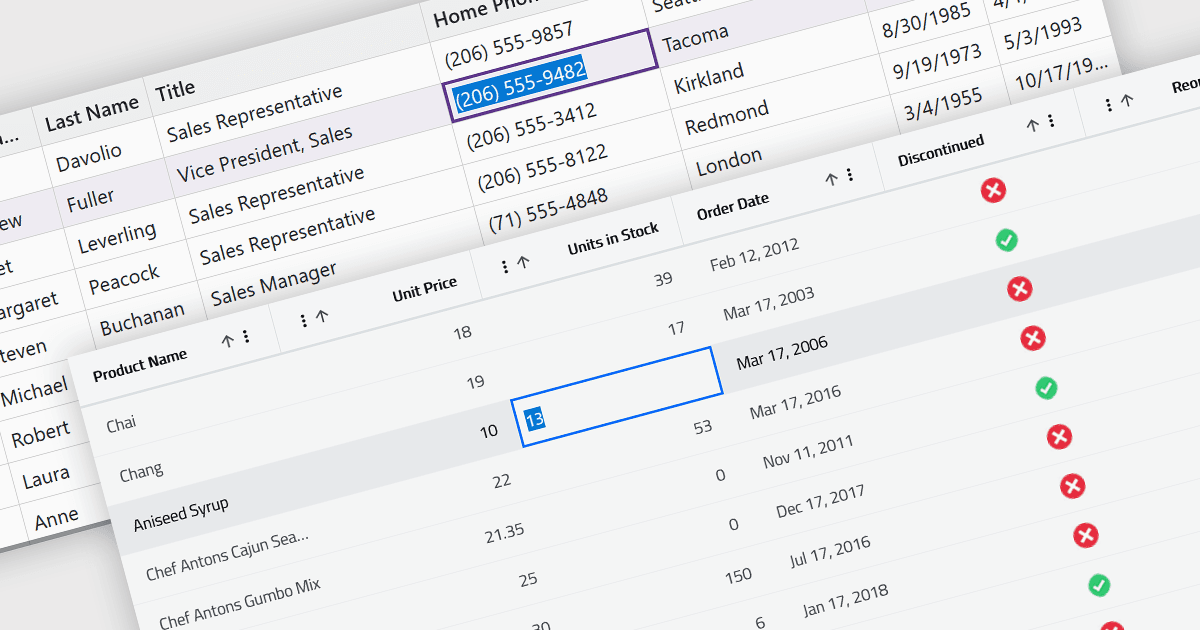
Task: Click the Units in Stock sort arrow
Action: click(522, 263)
